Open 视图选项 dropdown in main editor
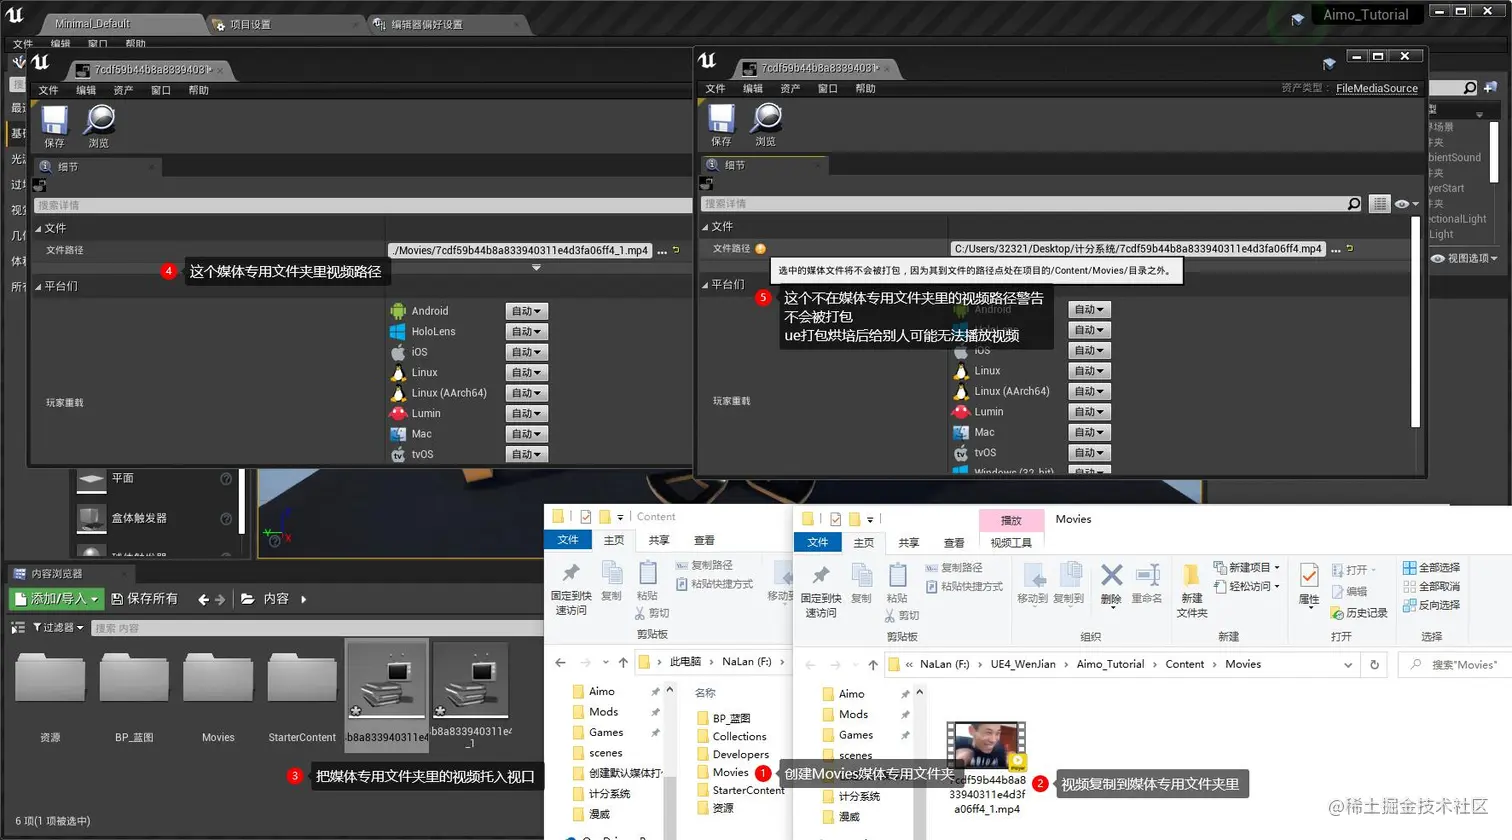Screen dimensions: 1512x840 coord(1466,258)
